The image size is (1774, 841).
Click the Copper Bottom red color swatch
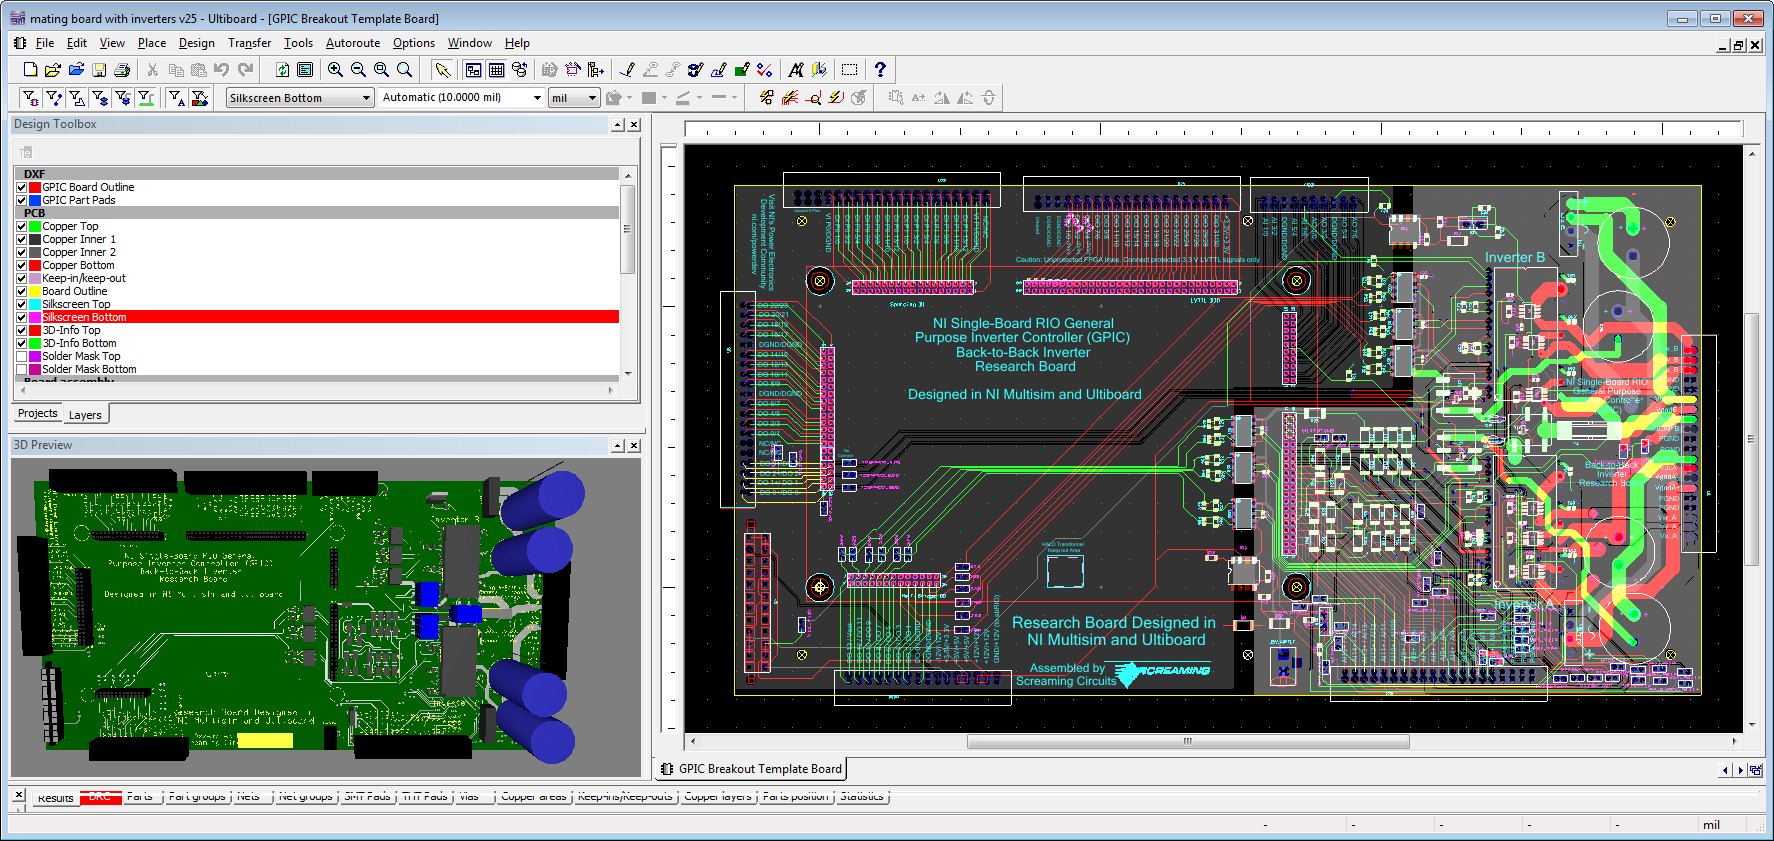(35, 265)
